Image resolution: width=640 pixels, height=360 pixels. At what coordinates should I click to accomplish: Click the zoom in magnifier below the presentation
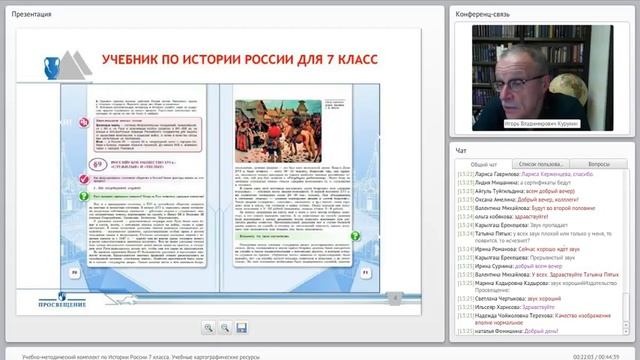[x=209, y=328]
